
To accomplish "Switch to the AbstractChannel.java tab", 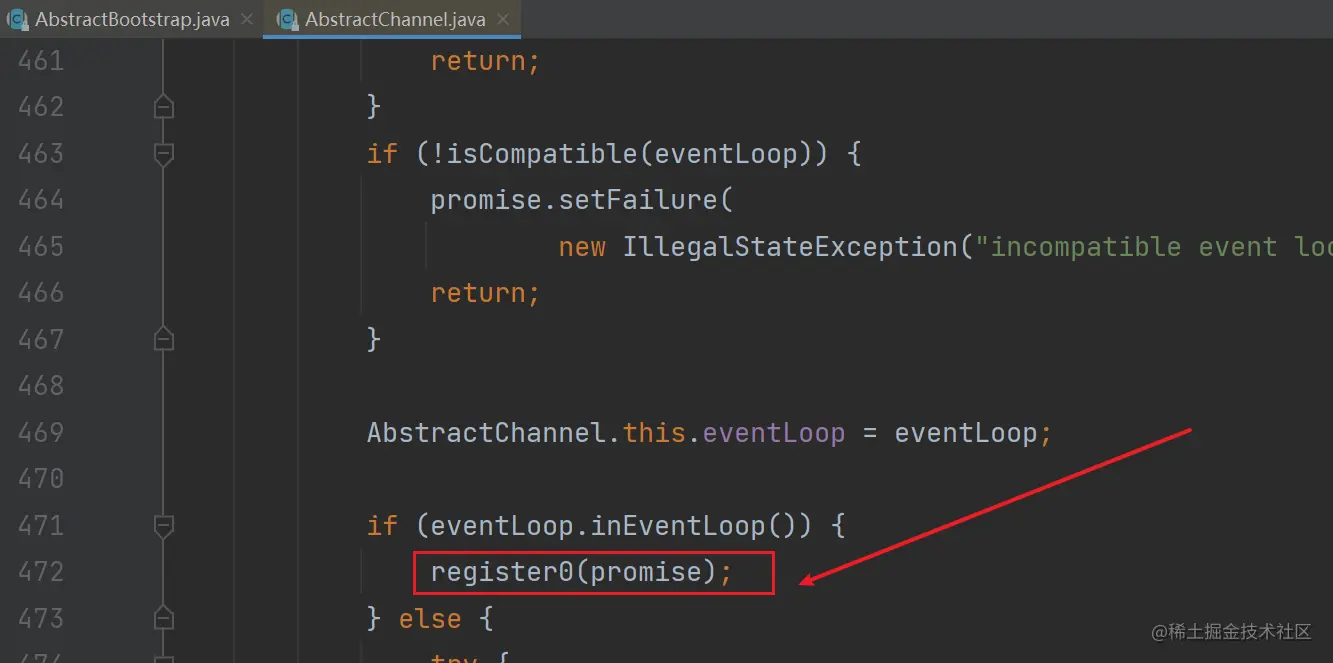I will pyautogui.click(x=392, y=19).
